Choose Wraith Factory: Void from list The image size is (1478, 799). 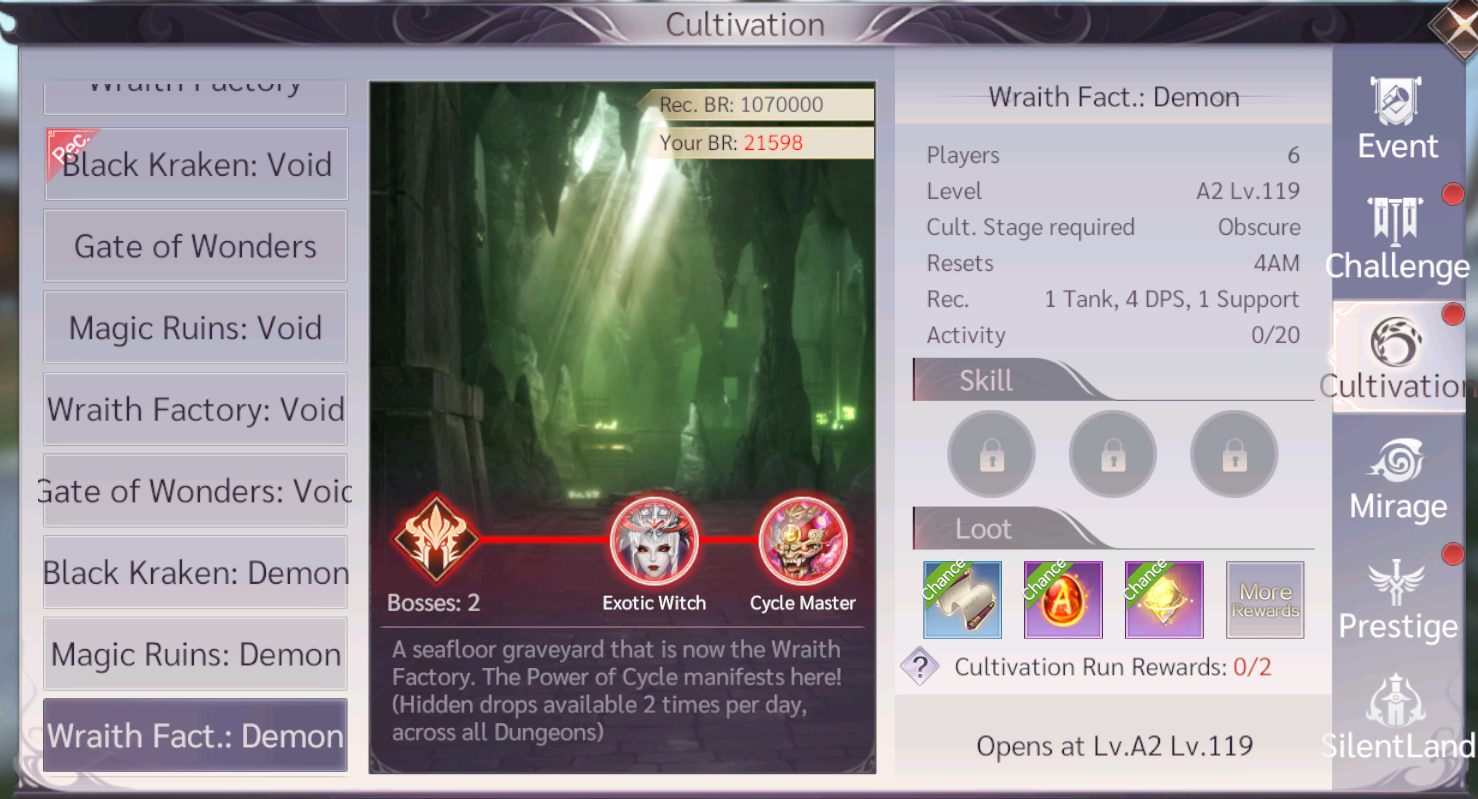point(195,409)
